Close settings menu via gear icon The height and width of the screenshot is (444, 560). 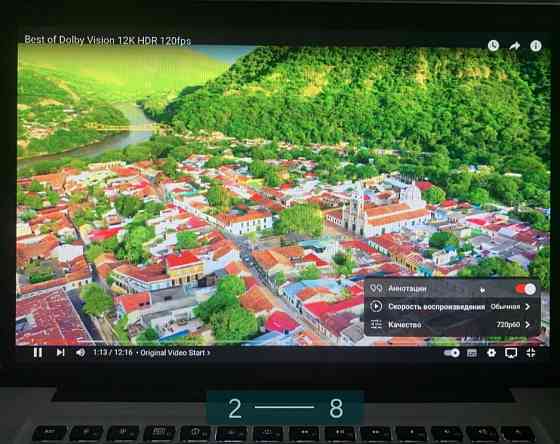pos(491,353)
